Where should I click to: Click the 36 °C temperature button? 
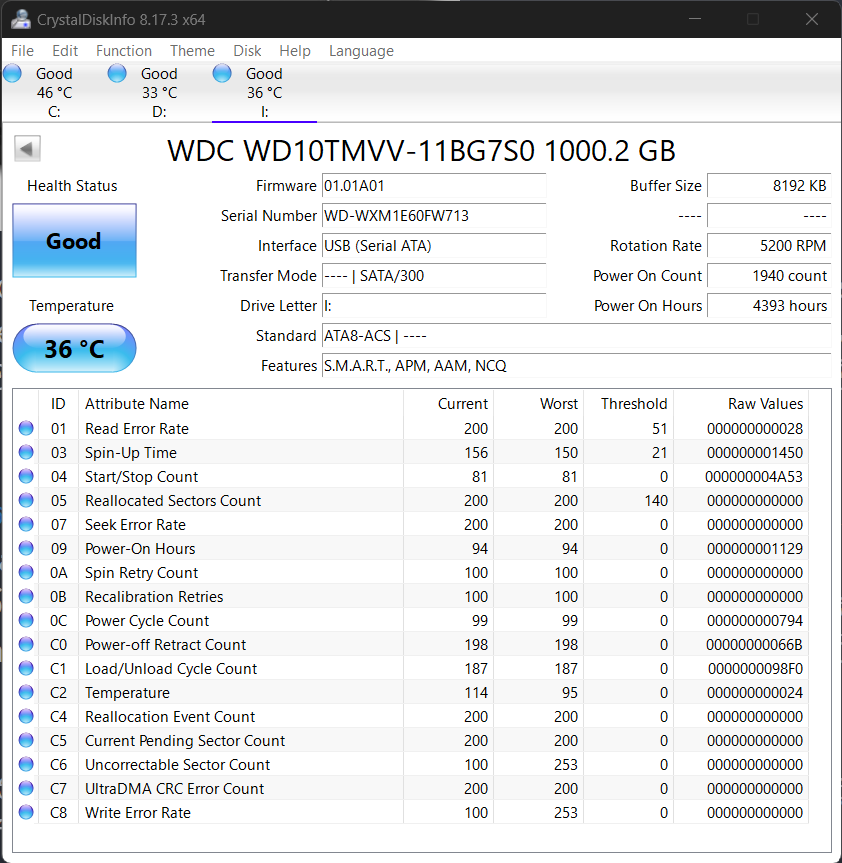tap(74, 348)
